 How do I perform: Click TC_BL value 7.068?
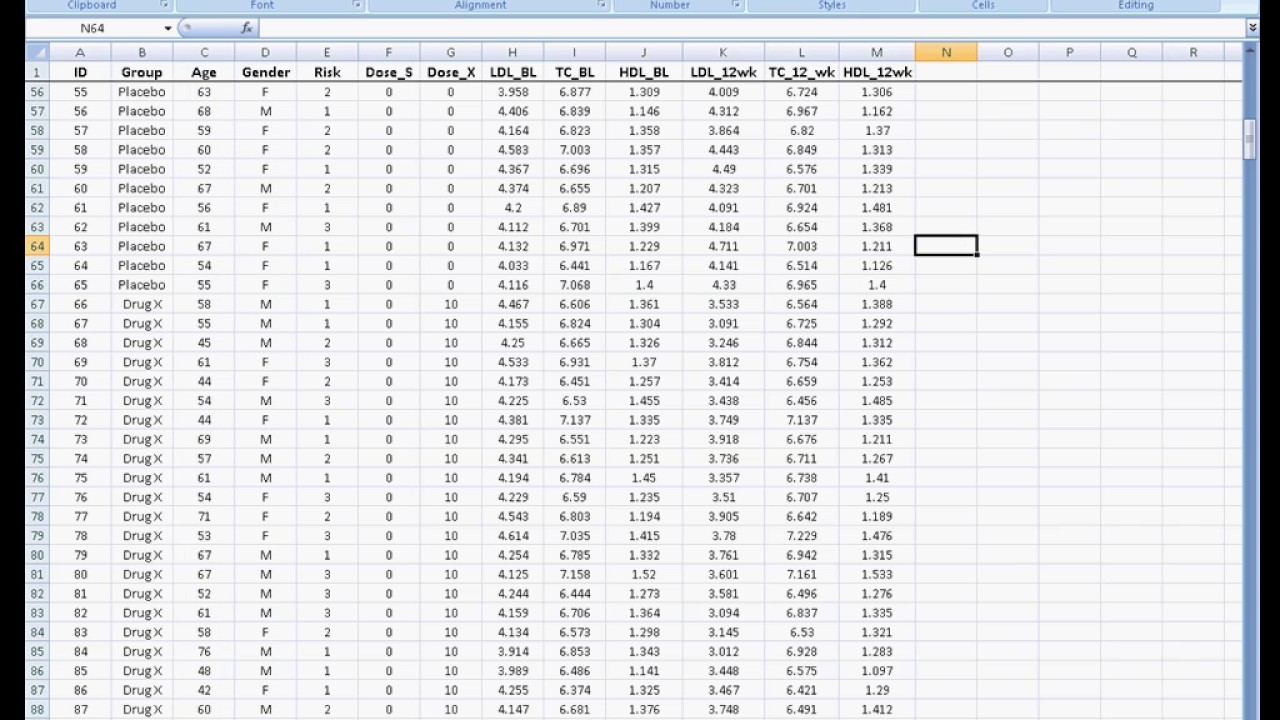(574, 285)
